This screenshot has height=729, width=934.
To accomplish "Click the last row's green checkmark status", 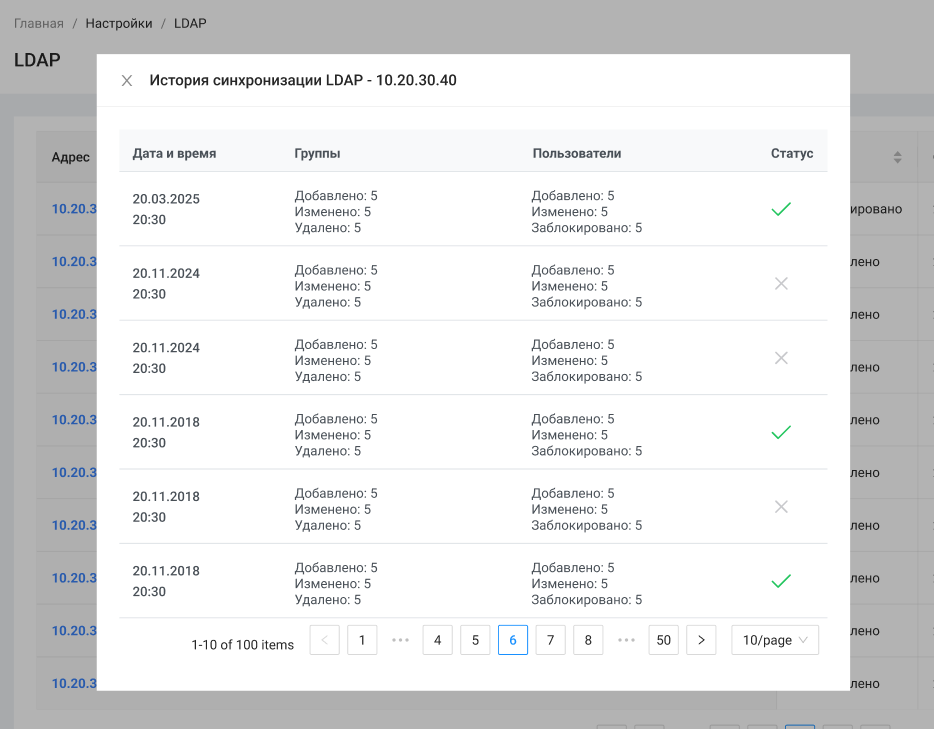I will click(781, 581).
